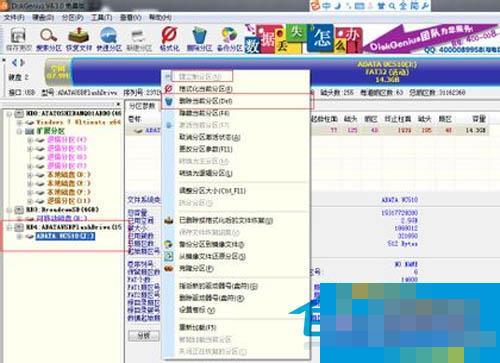The image size is (500, 363).
Task: Click the Save Changes (保存更改) toolbar icon
Action: point(19,39)
